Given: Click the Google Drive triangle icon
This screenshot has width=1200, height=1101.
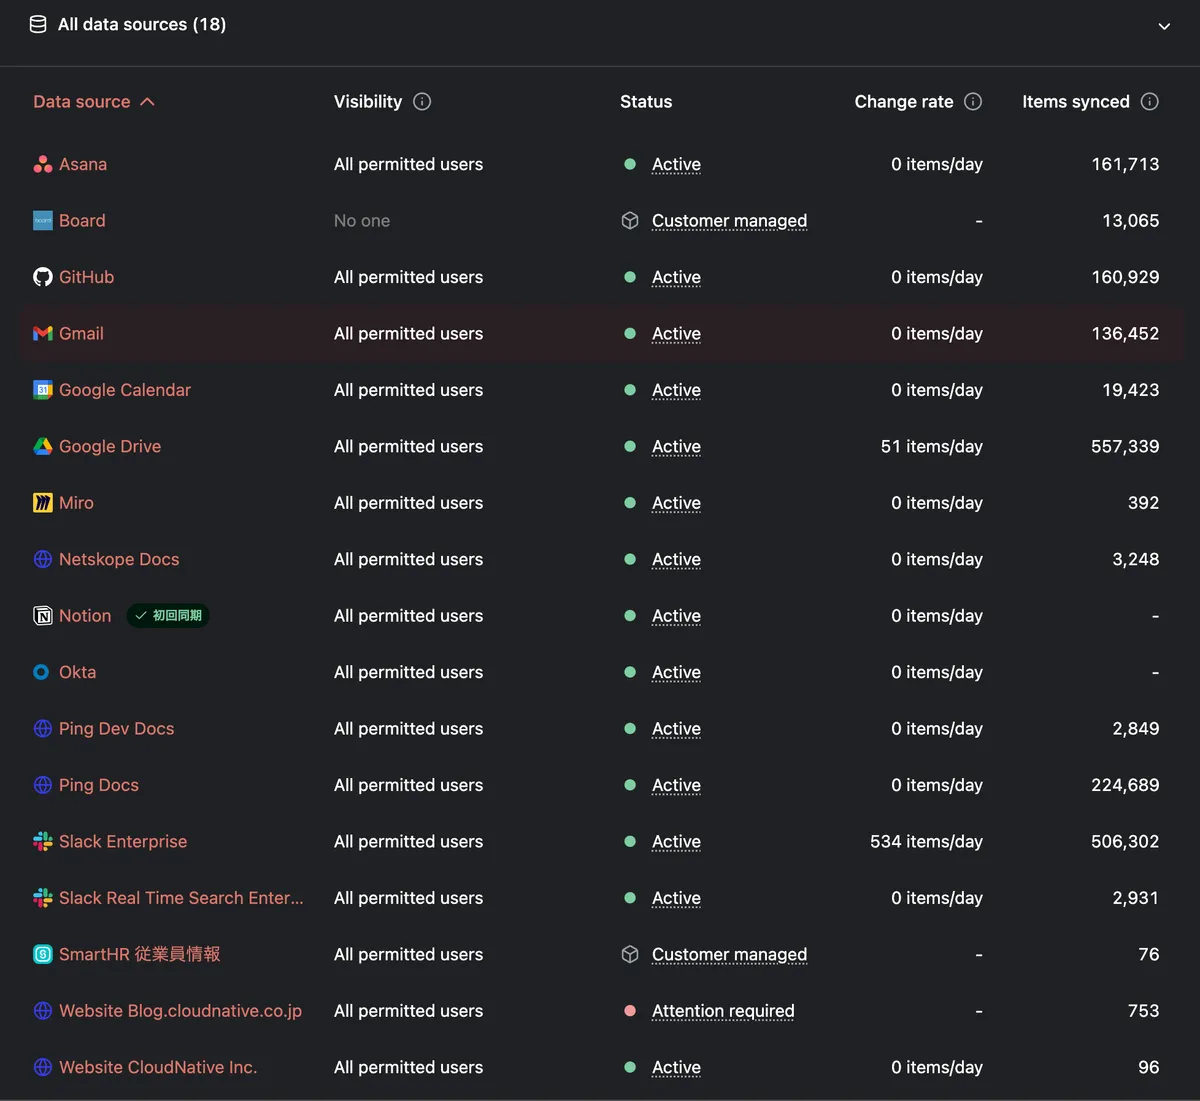Looking at the screenshot, I should point(43,447).
